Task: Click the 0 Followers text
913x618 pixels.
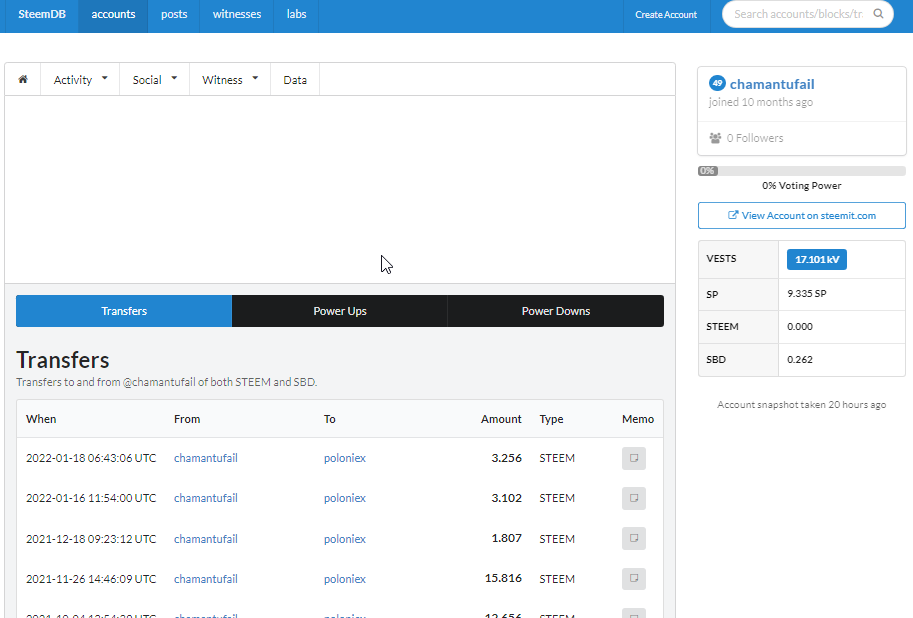Action: click(755, 138)
